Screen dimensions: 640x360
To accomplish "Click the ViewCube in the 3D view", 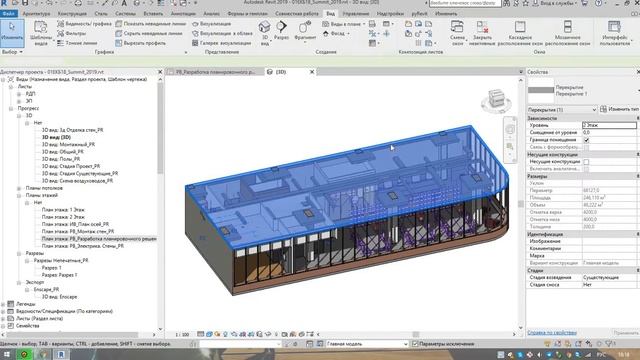I will (496, 100).
